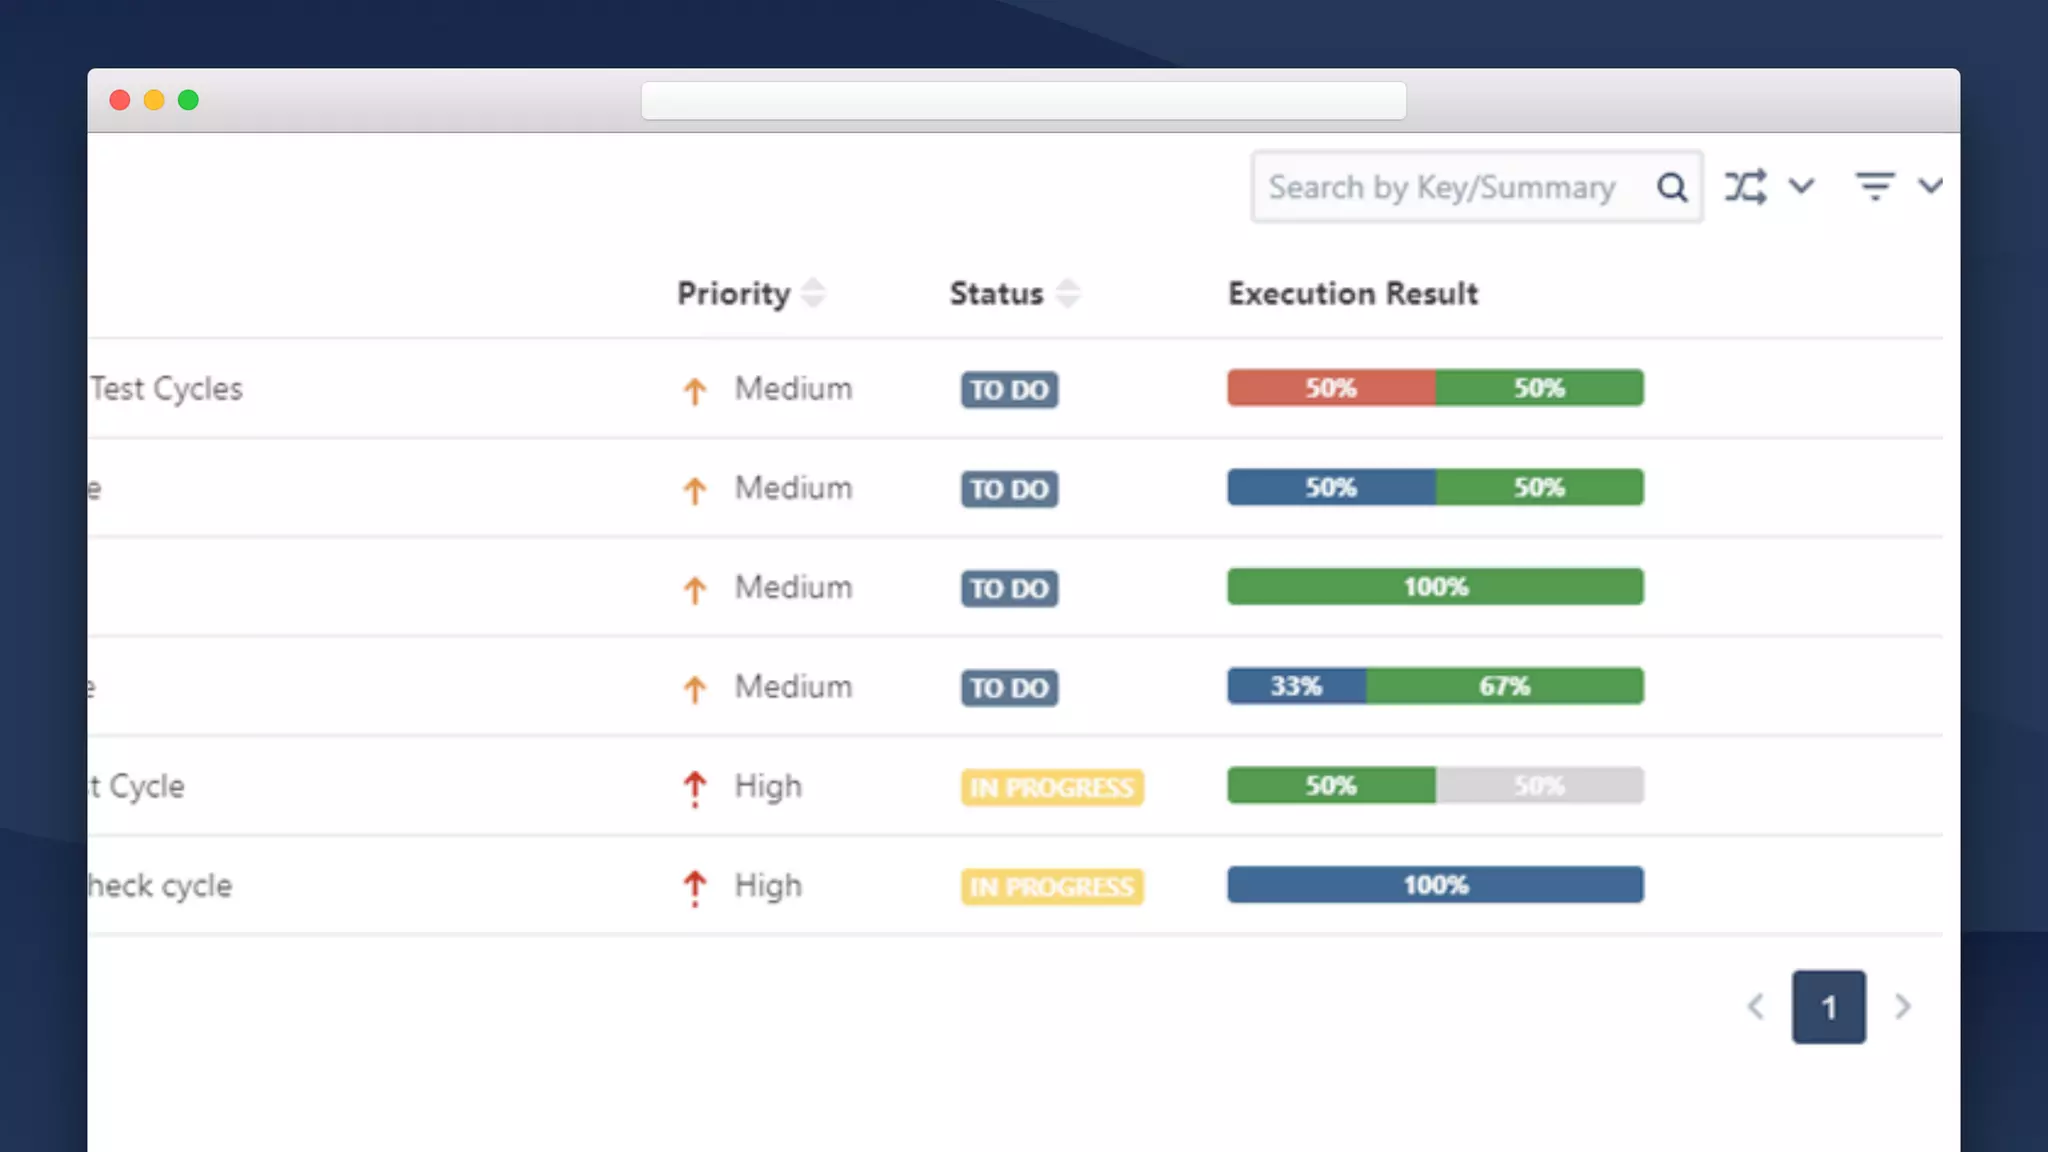The width and height of the screenshot is (2048, 1152).
Task: Click inside Search by Key/Summary field
Action: click(1442, 187)
